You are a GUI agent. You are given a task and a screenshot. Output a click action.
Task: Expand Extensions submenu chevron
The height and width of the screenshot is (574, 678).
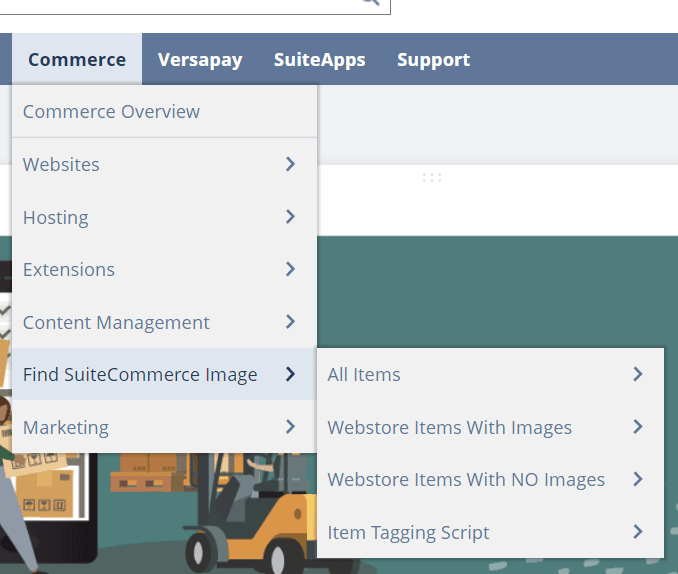(291, 269)
